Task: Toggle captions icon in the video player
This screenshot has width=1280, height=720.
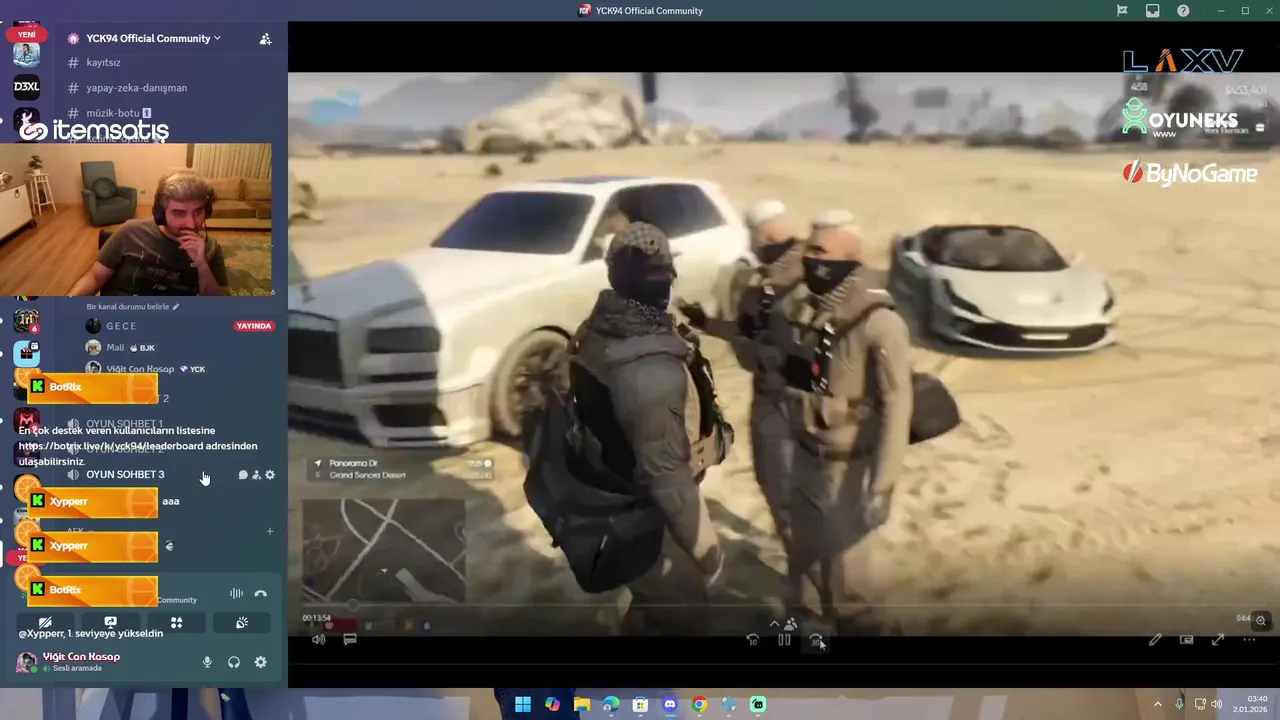Action: click(350, 639)
